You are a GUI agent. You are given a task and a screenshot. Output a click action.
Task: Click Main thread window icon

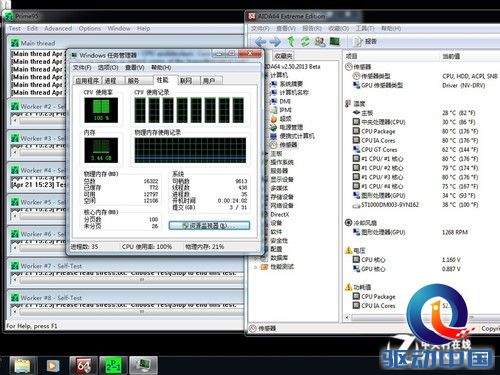tap(15, 43)
